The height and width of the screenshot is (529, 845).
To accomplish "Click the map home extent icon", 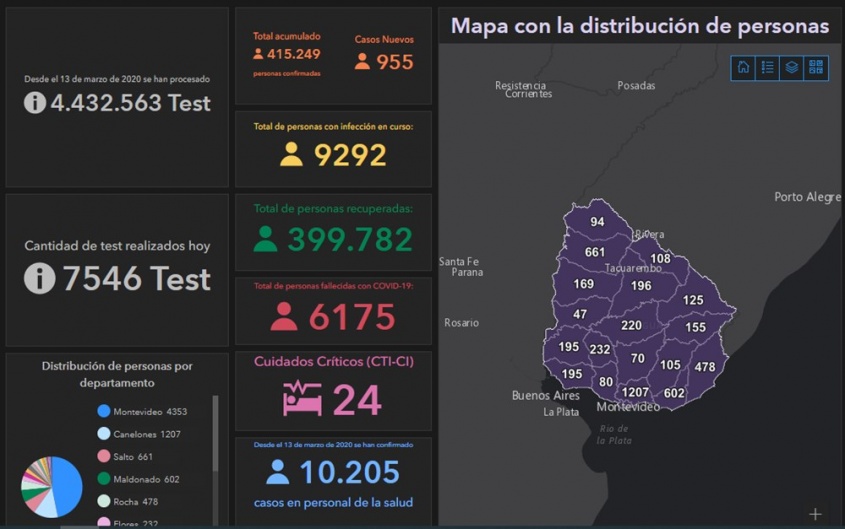I will point(743,68).
